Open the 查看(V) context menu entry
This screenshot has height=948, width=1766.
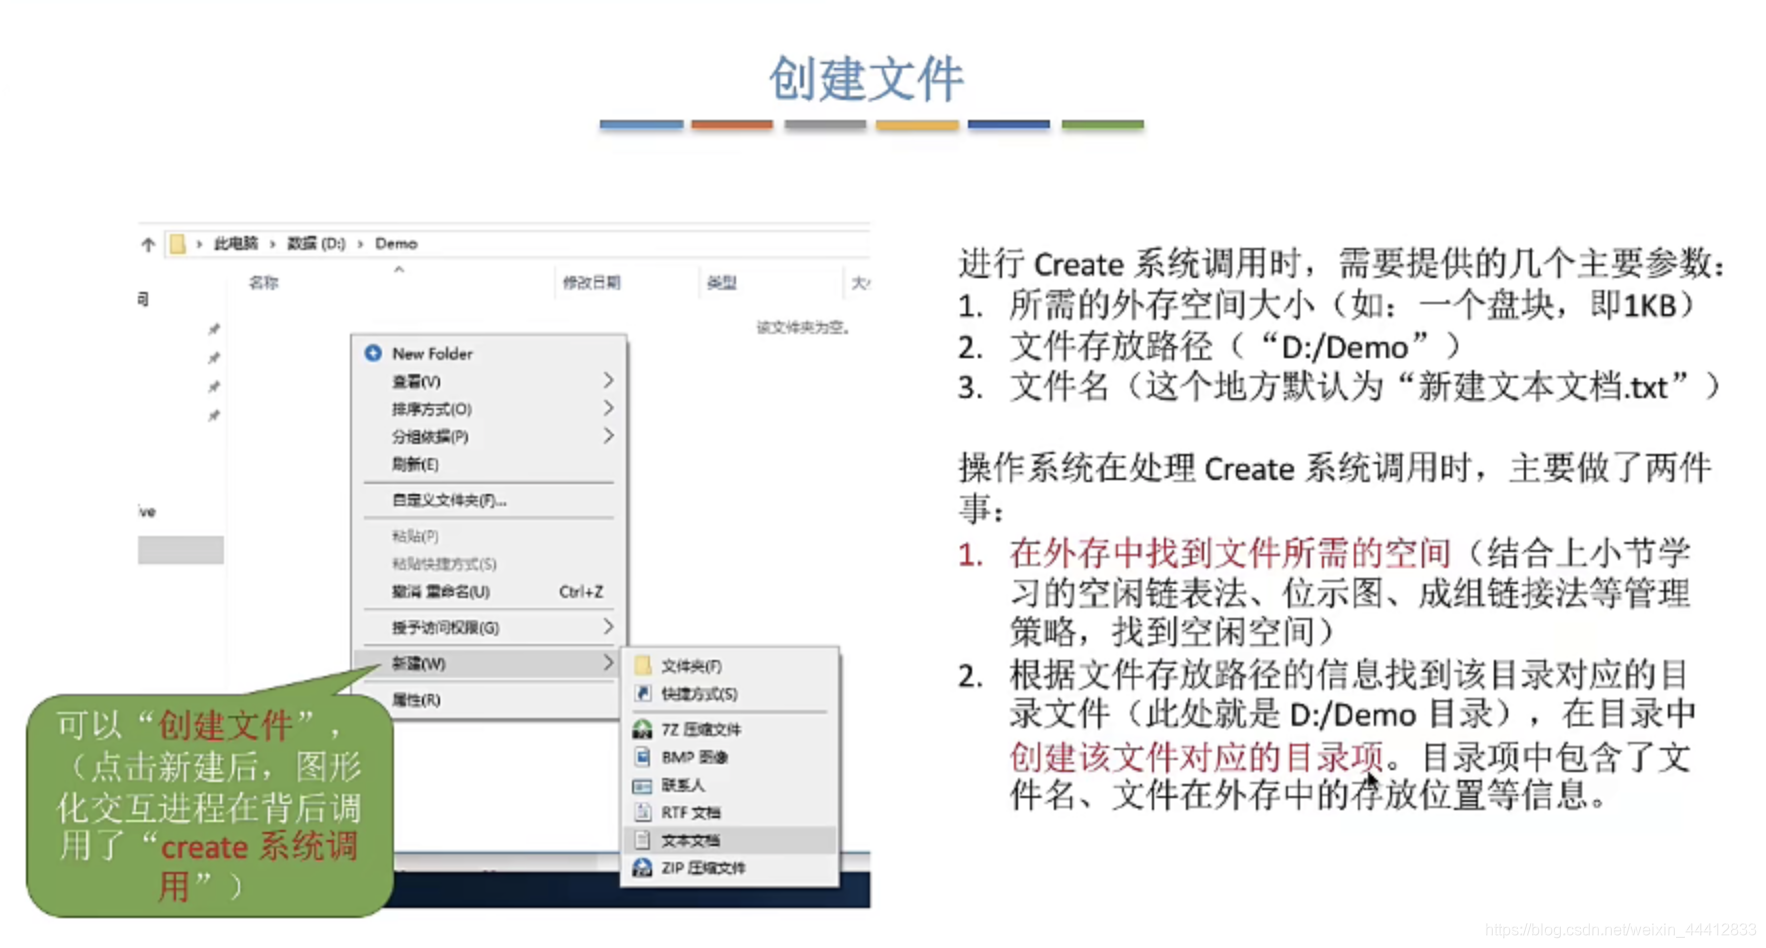coord(489,381)
